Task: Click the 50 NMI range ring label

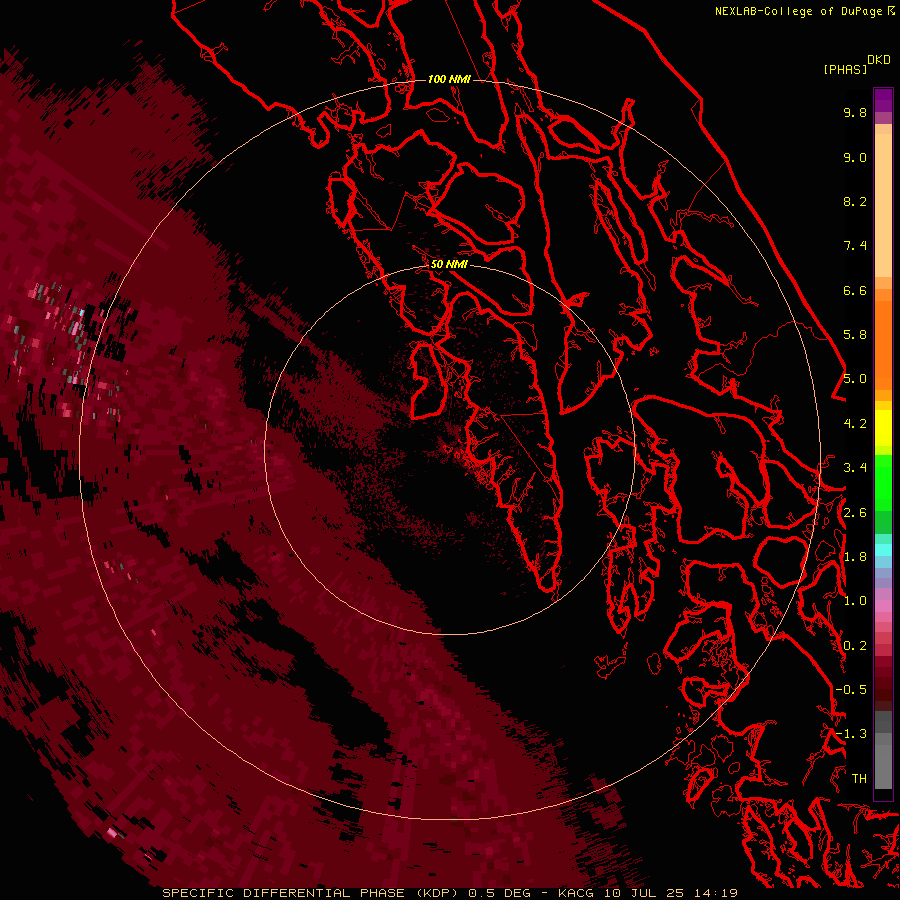Action: [449, 264]
